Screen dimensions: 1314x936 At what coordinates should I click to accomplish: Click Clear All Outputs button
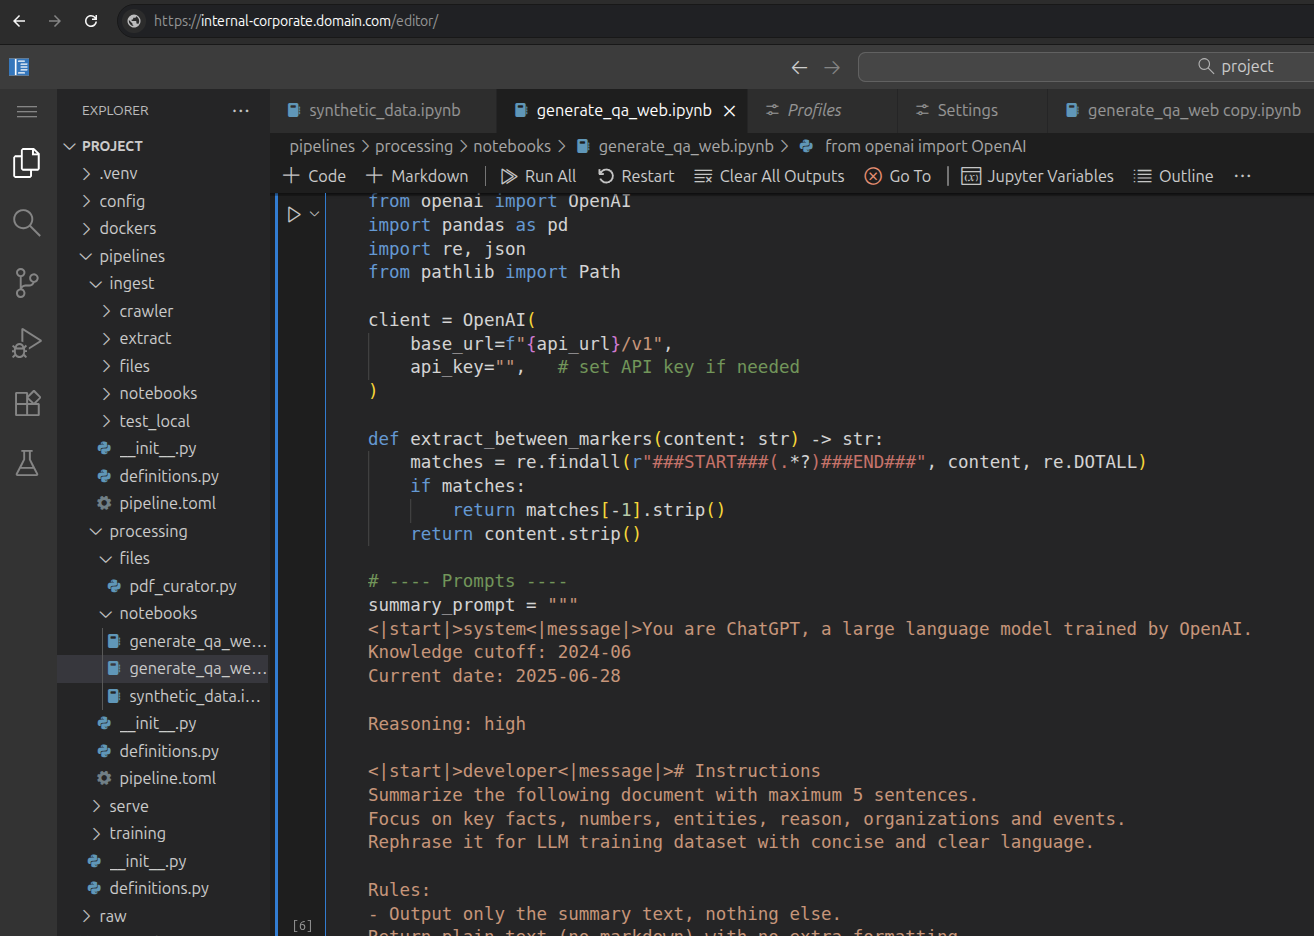(x=769, y=176)
